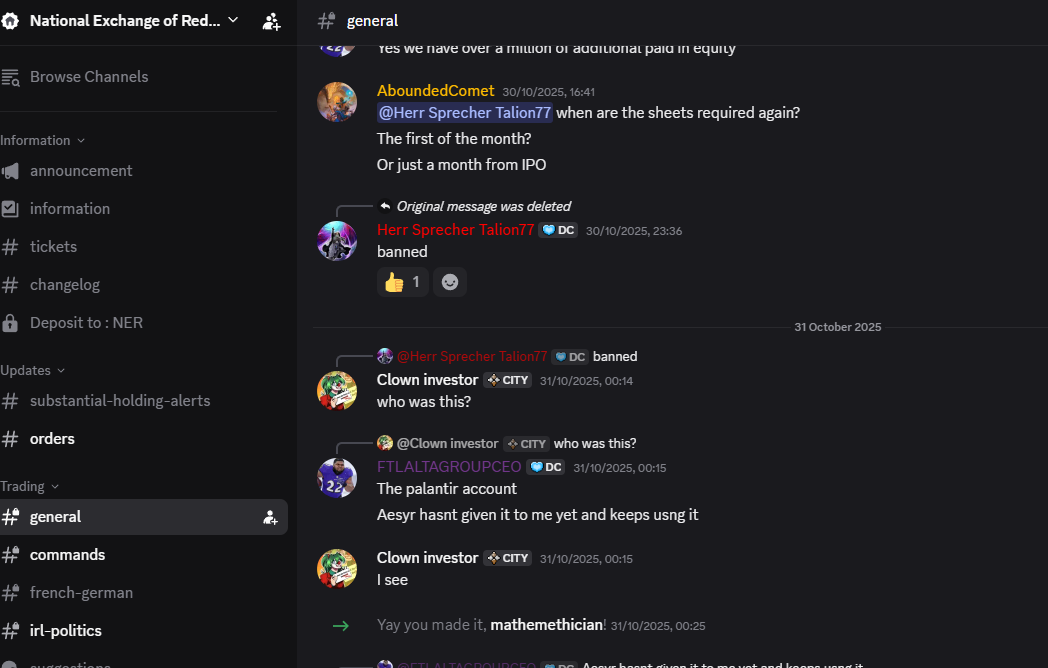Collapse the Updates category
This screenshot has width=1048, height=668.
pos(32,370)
